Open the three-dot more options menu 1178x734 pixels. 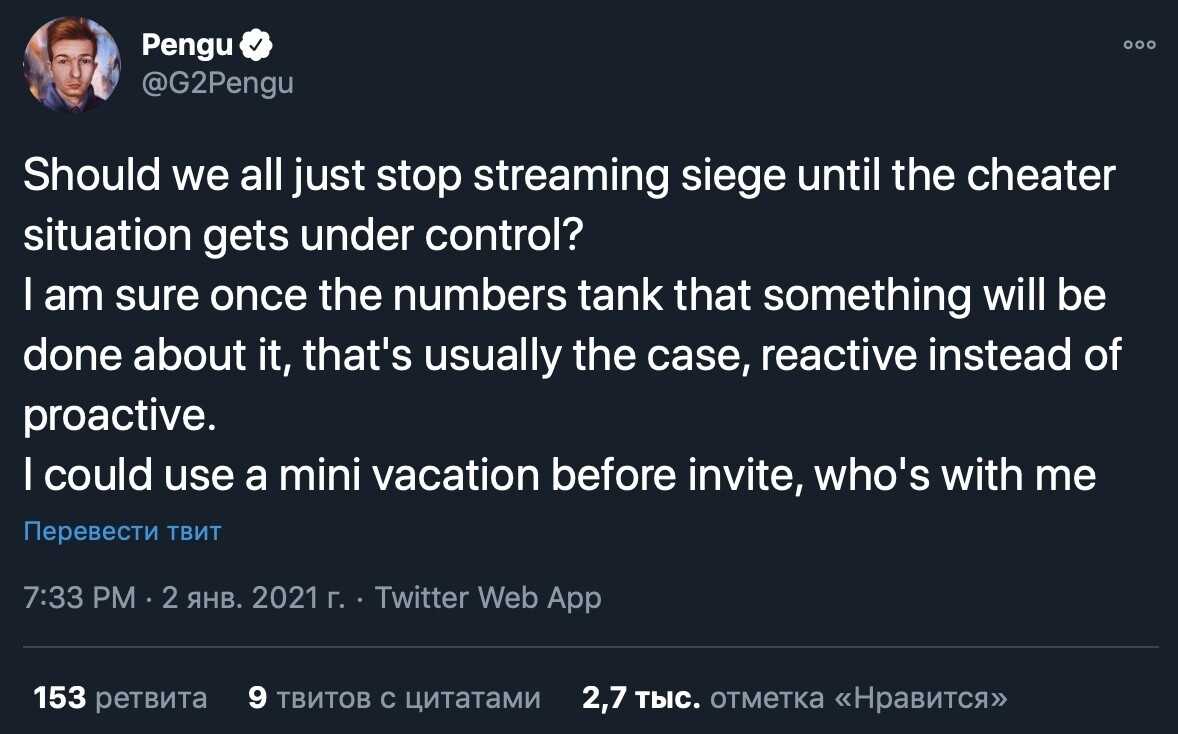pos(1139,45)
